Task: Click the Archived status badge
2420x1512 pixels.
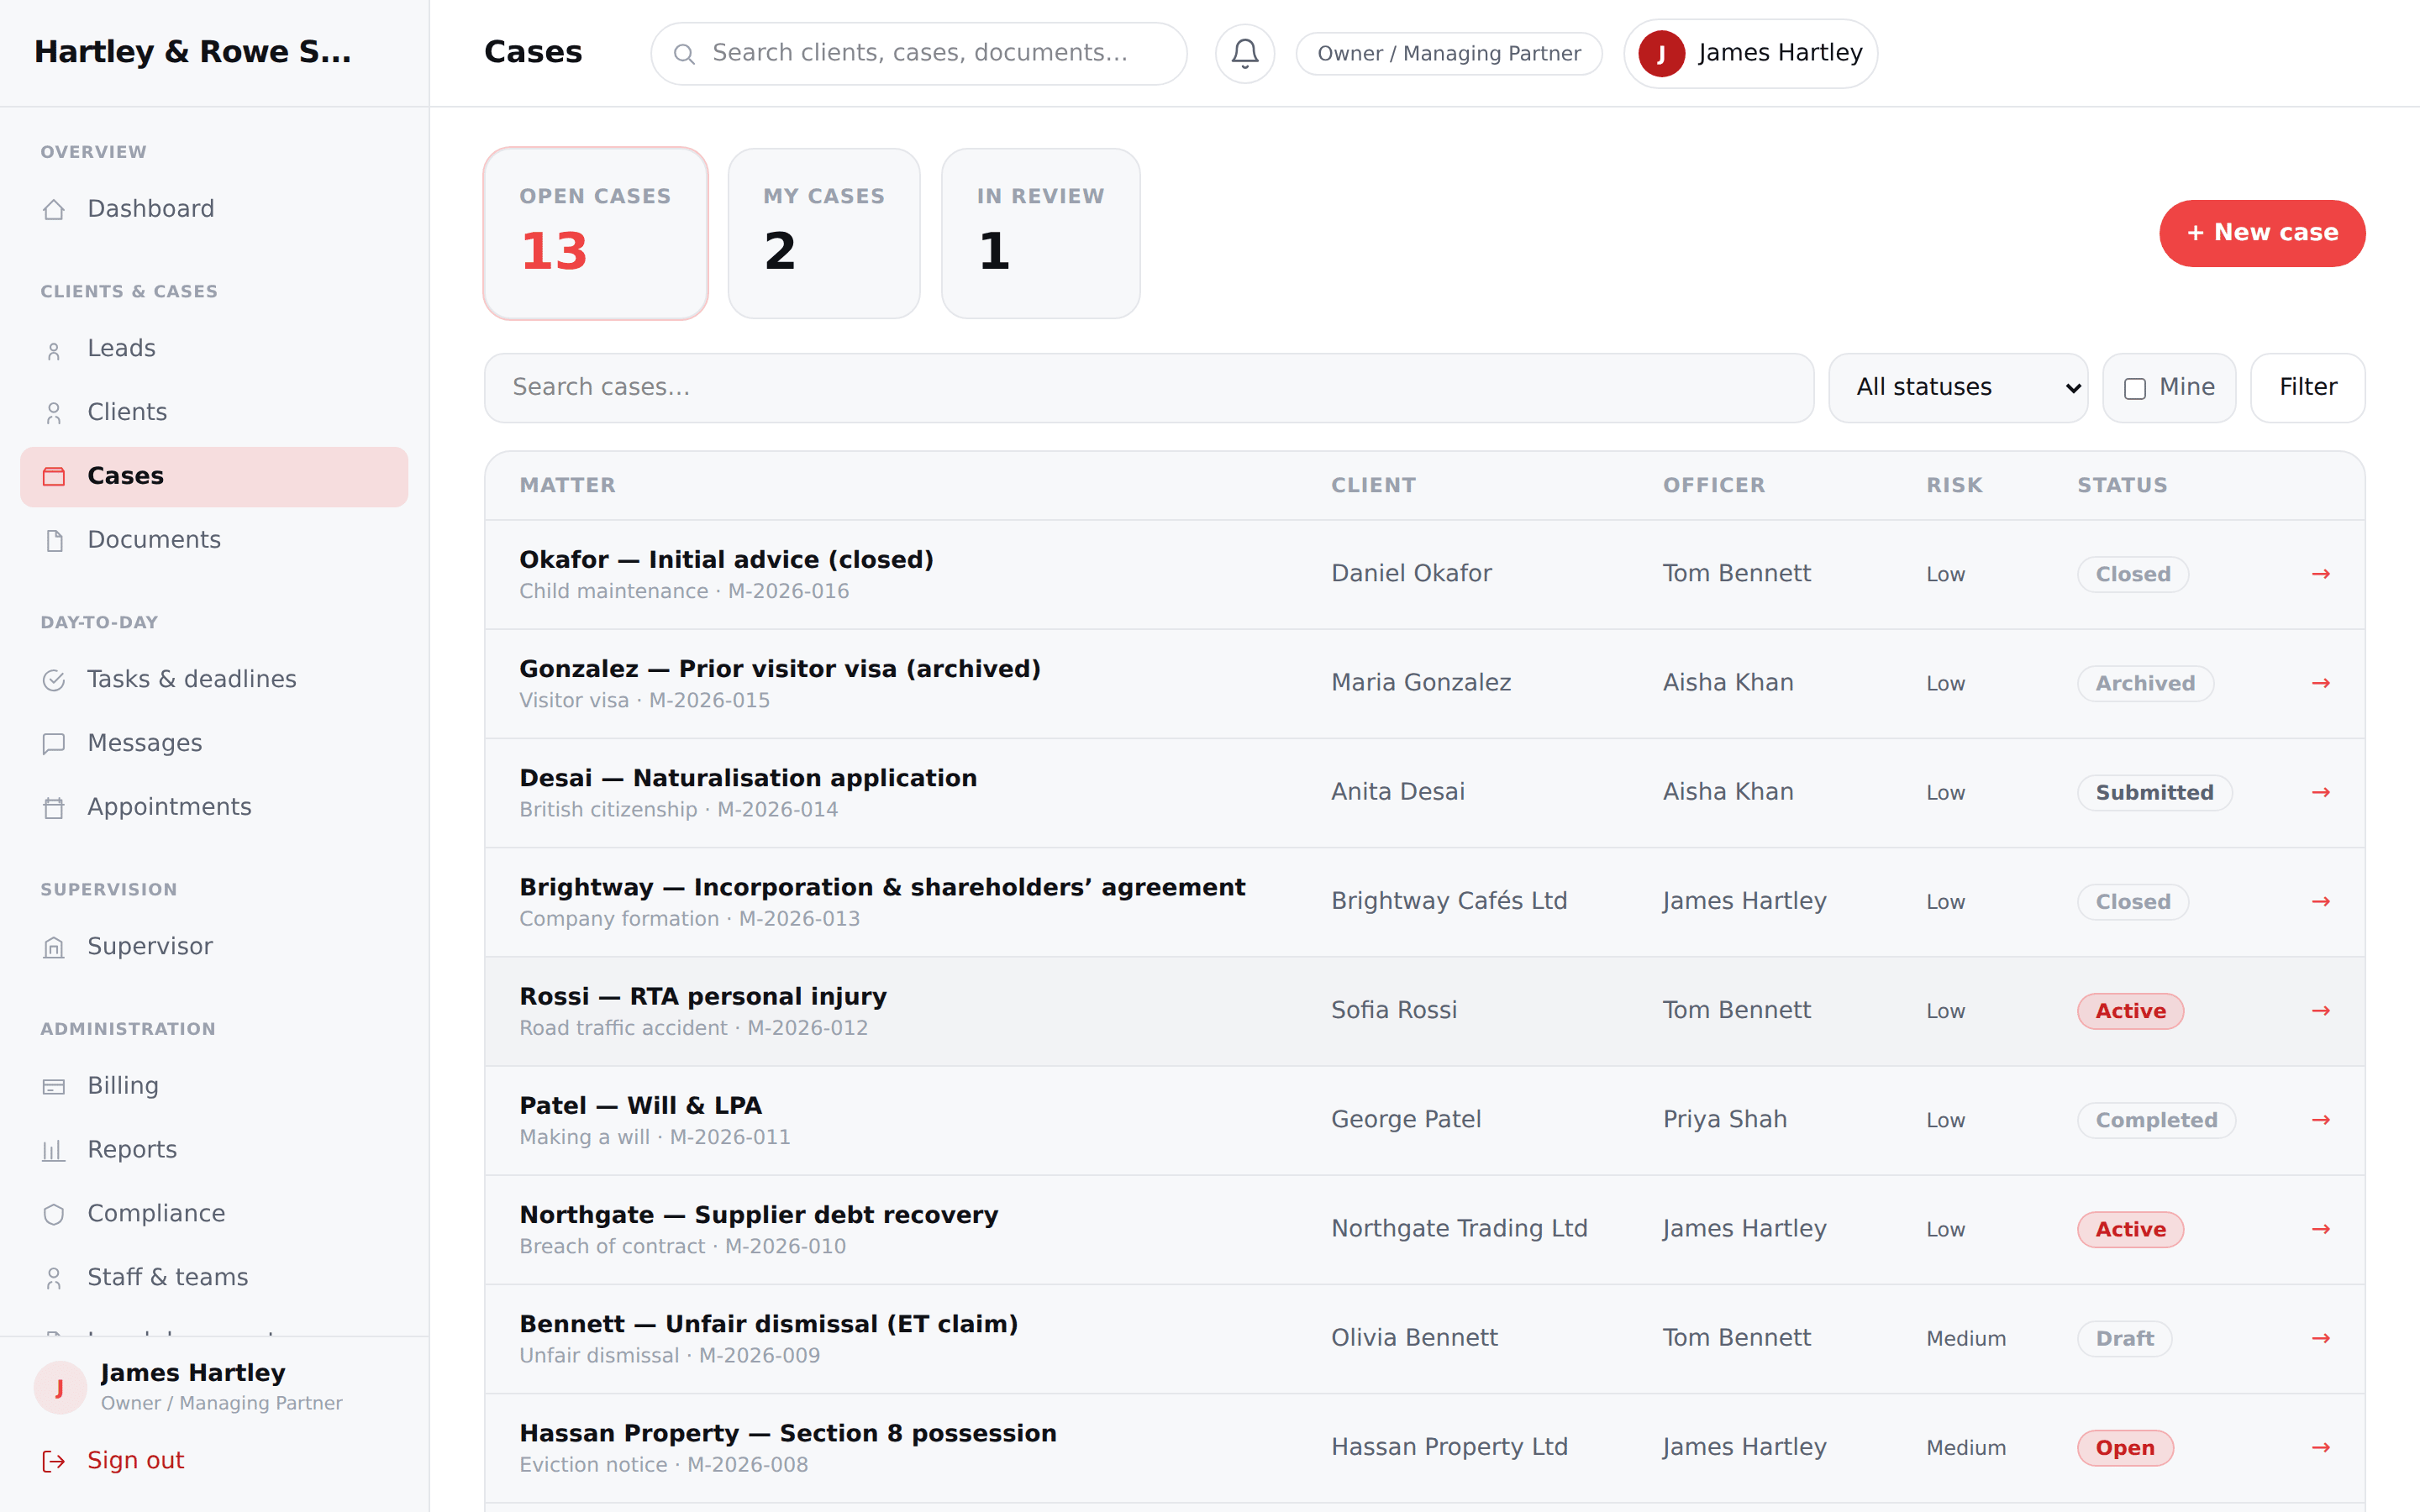Action: 2146,684
